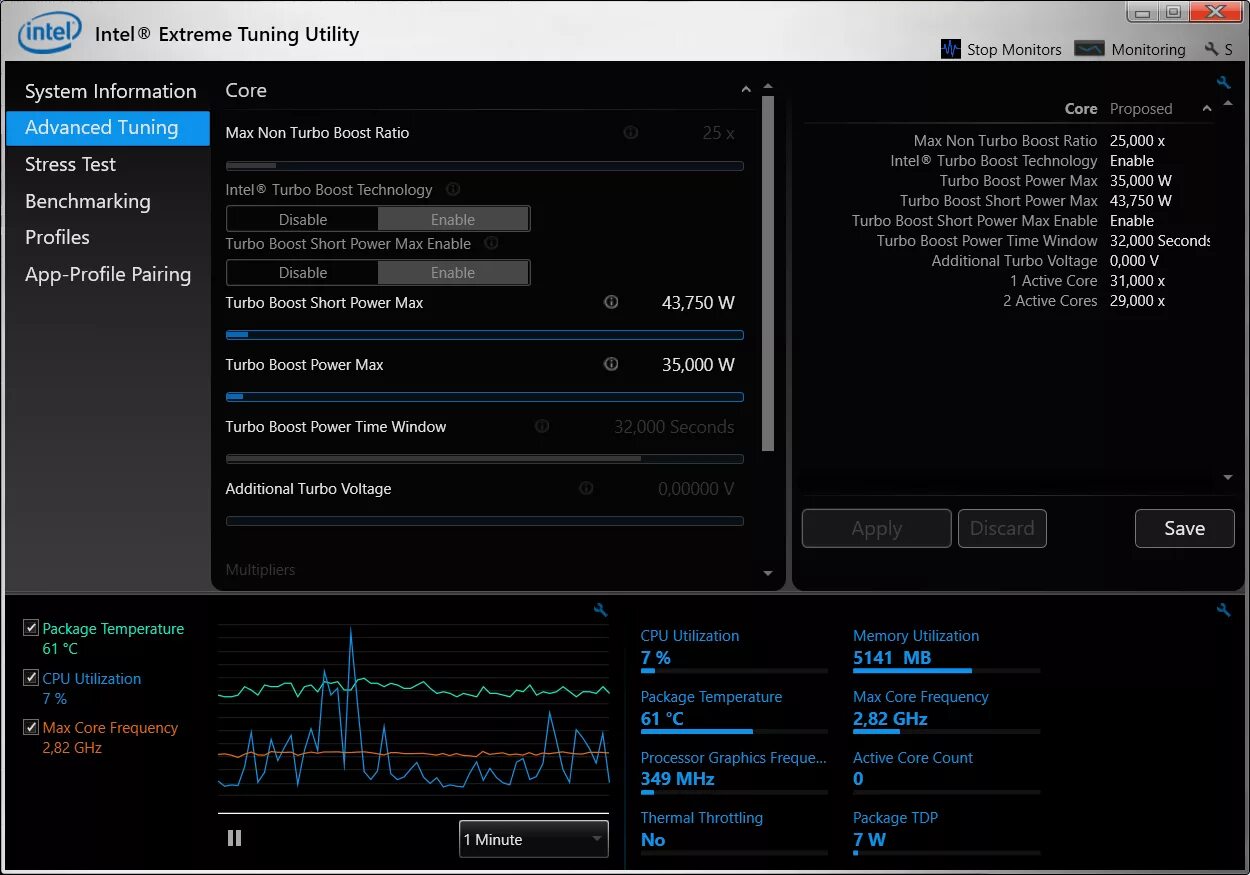Click Stop Monitors label
Viewport: 1250px width, 875px height.
[1014, 49]
